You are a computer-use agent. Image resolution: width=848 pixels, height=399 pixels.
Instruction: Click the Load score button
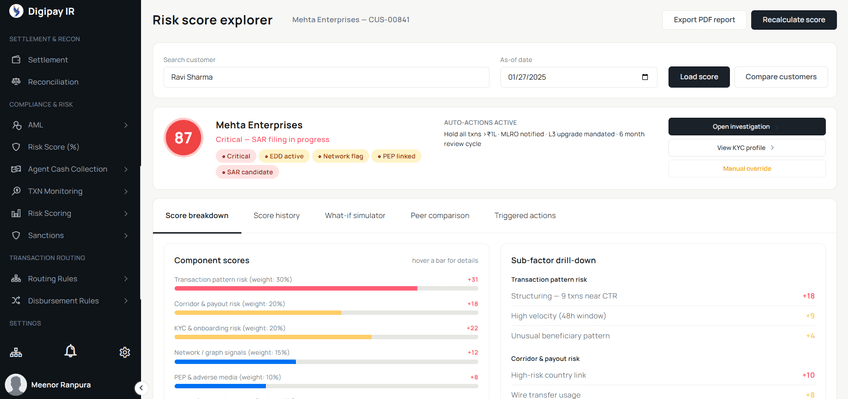pos(699,77)
